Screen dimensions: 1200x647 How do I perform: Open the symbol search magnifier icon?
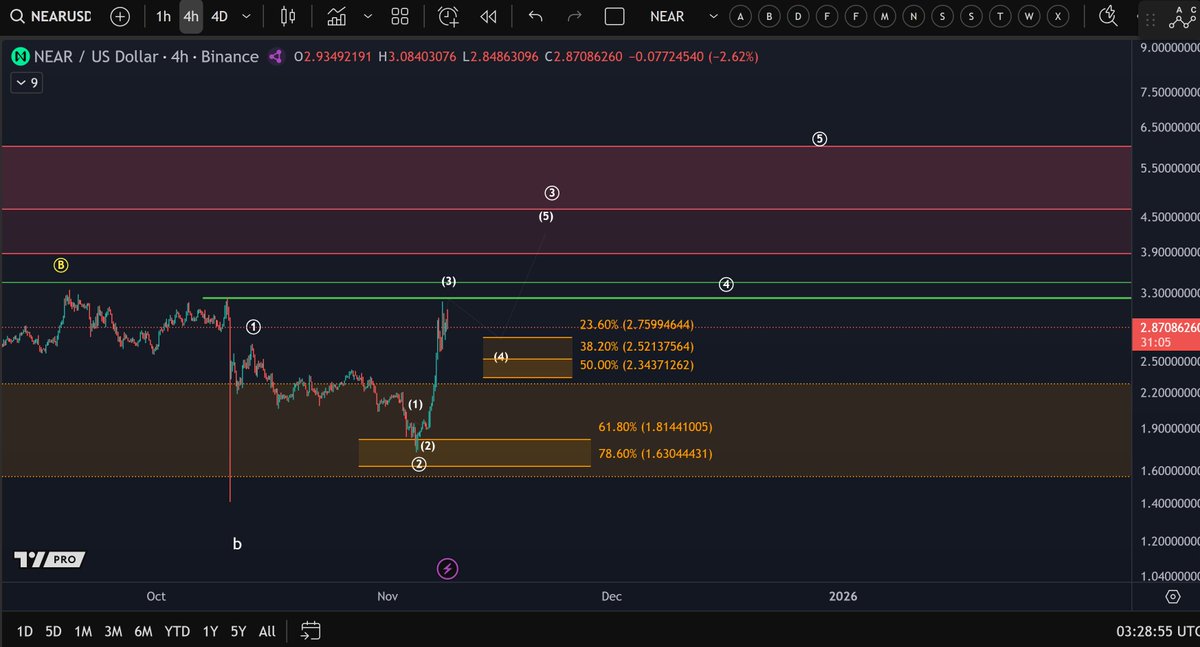point(18,17)
